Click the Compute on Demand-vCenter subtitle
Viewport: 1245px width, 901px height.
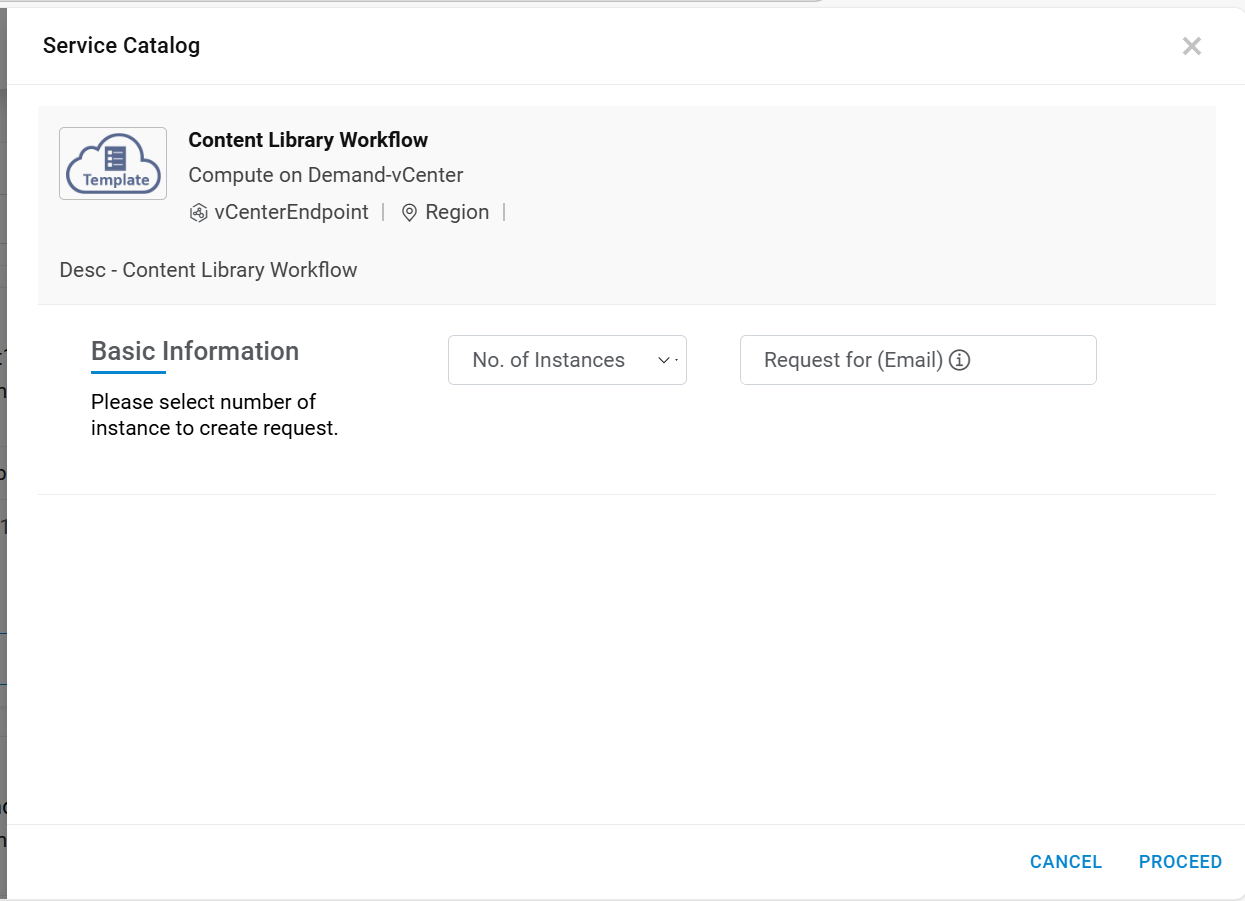click(x=326, y=175)
